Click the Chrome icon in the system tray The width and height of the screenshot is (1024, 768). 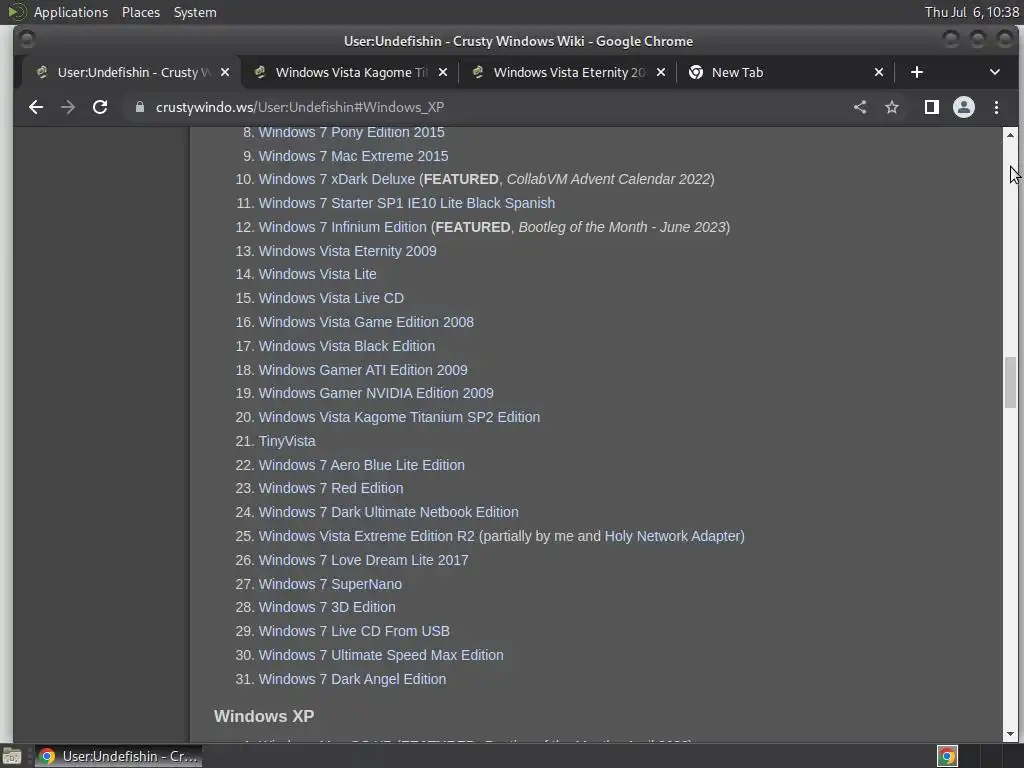coord(947,756)
